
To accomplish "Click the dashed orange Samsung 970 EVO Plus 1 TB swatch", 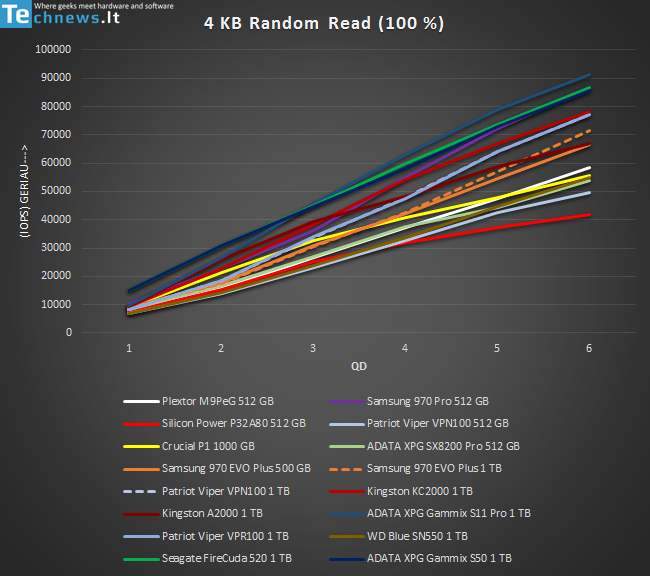I will pos(346,469).
